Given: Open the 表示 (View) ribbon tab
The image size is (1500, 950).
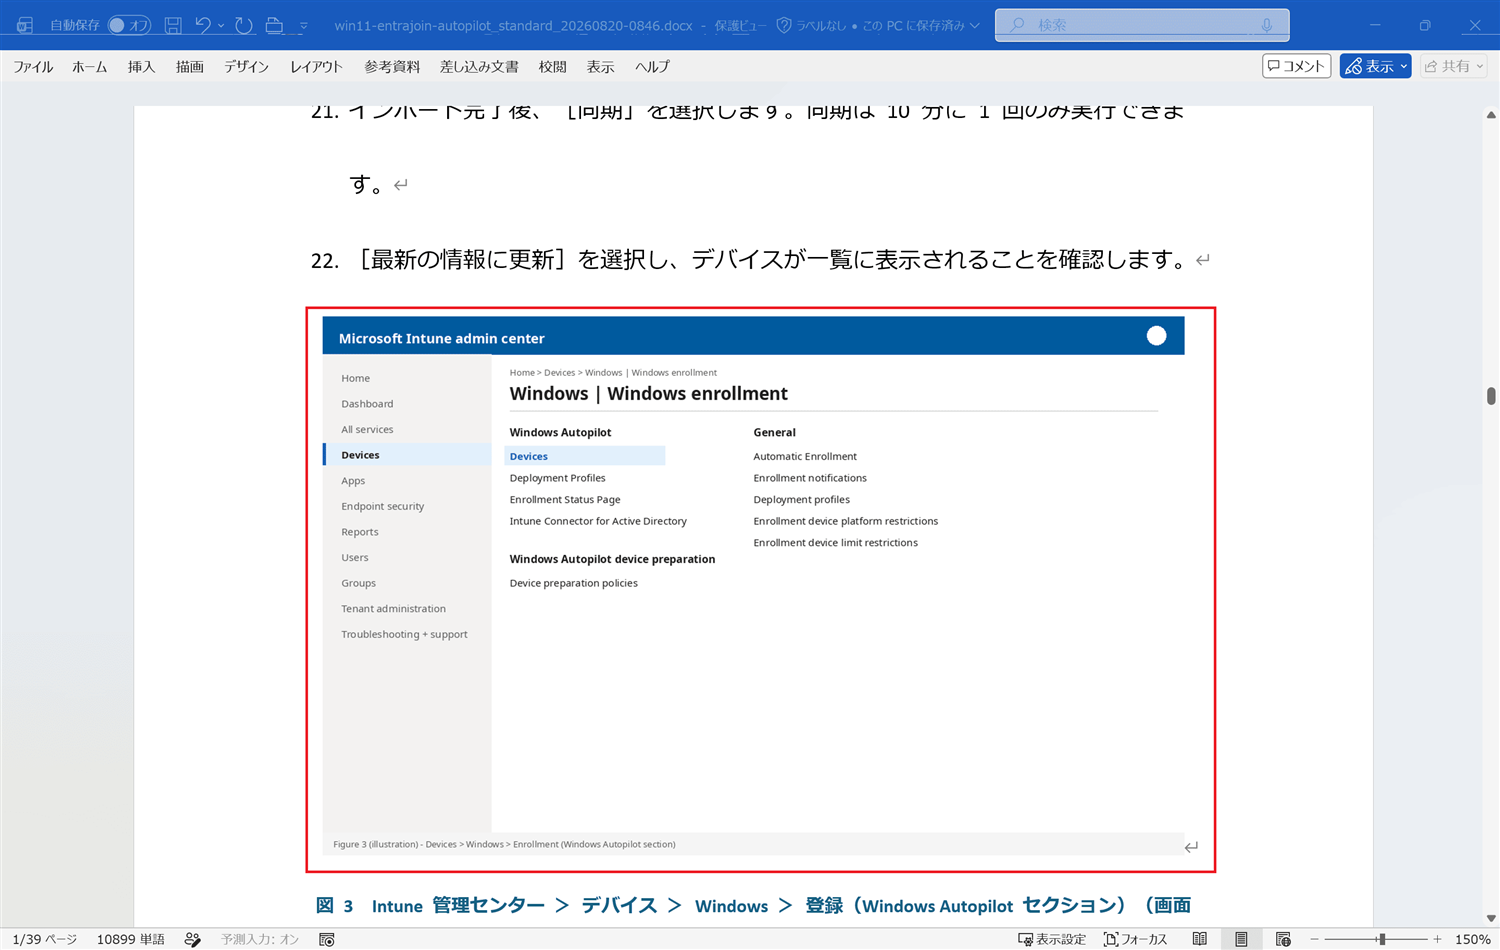Looking at the screenshot, I should (x=600, y=67).
